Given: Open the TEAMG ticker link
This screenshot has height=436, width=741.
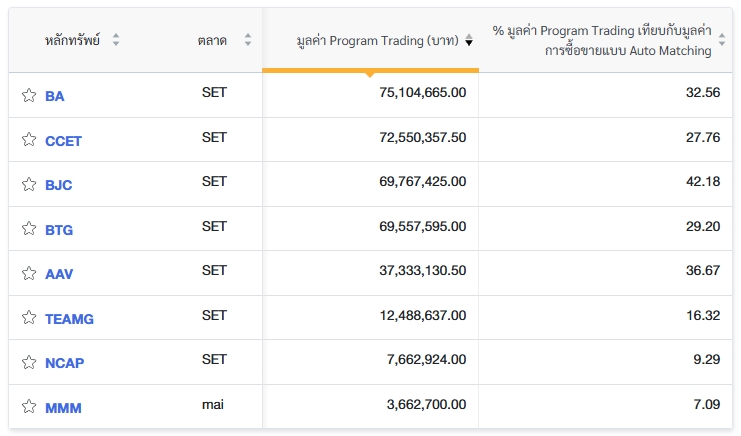Looking at the screenshot, I should (69, 319).
